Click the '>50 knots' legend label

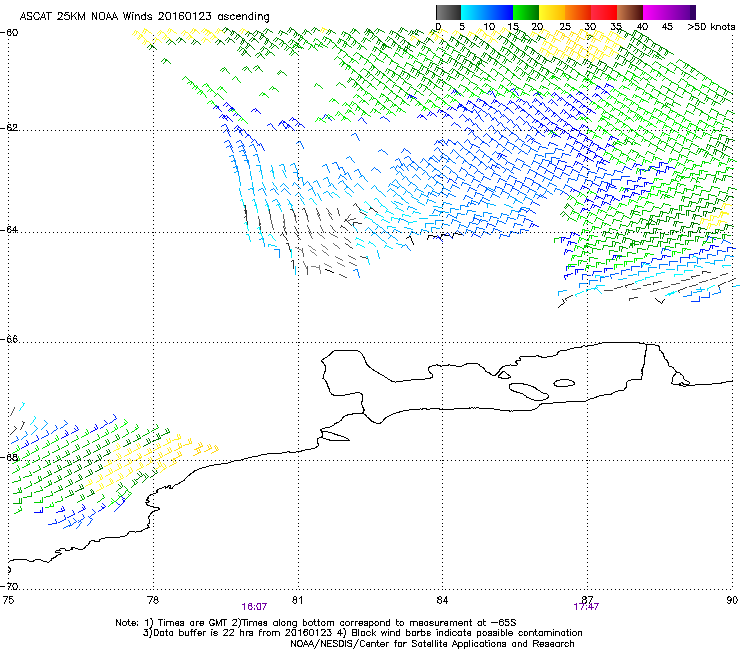click(x=711, y=27)
